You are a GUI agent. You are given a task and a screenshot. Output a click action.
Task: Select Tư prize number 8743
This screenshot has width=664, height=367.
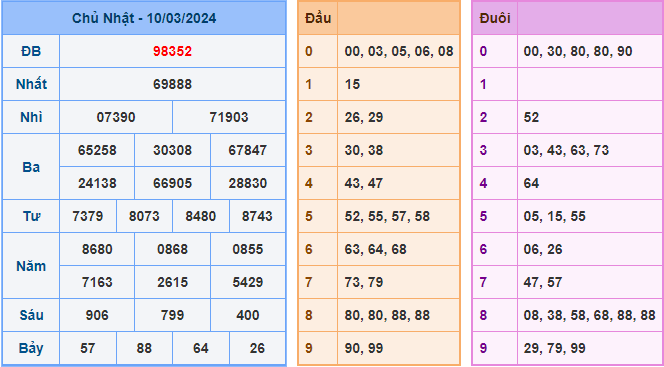(257, 216)
